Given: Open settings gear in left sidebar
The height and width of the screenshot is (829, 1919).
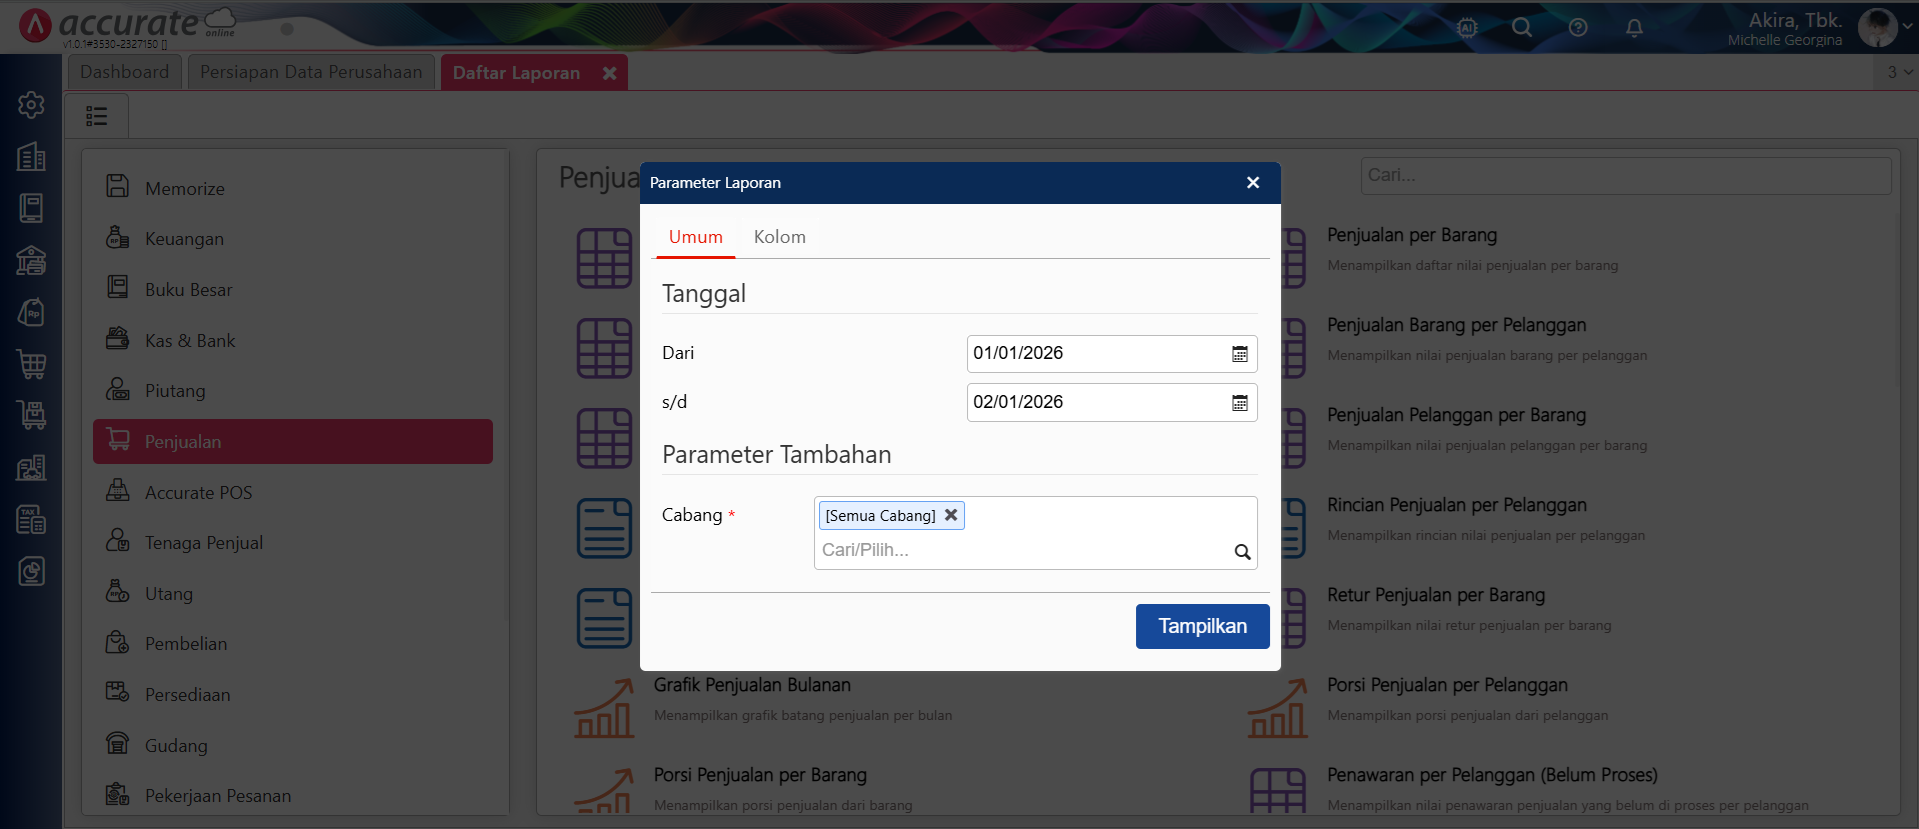Looking at the screenshot, I should click(31, 105).
